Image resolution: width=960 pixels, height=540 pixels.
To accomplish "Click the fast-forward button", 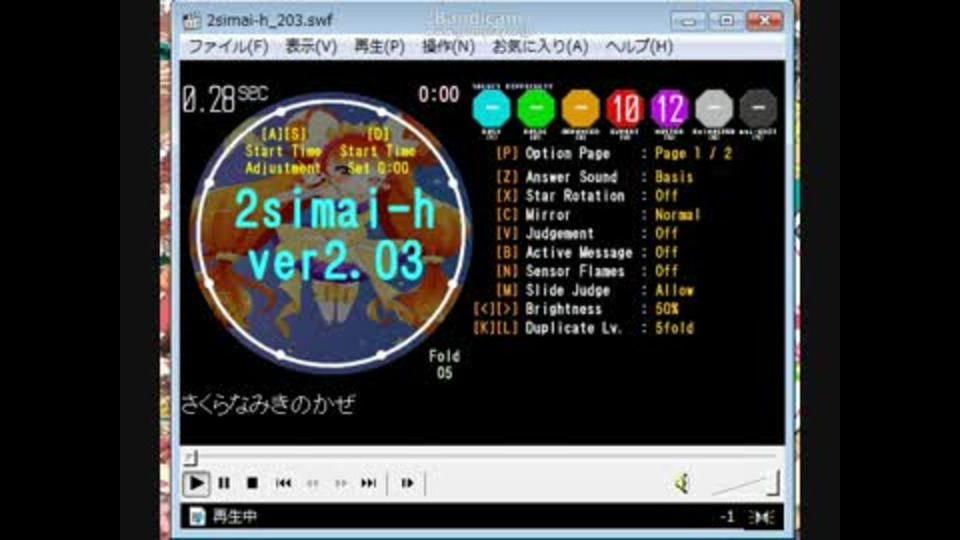I will click(341, 483).
